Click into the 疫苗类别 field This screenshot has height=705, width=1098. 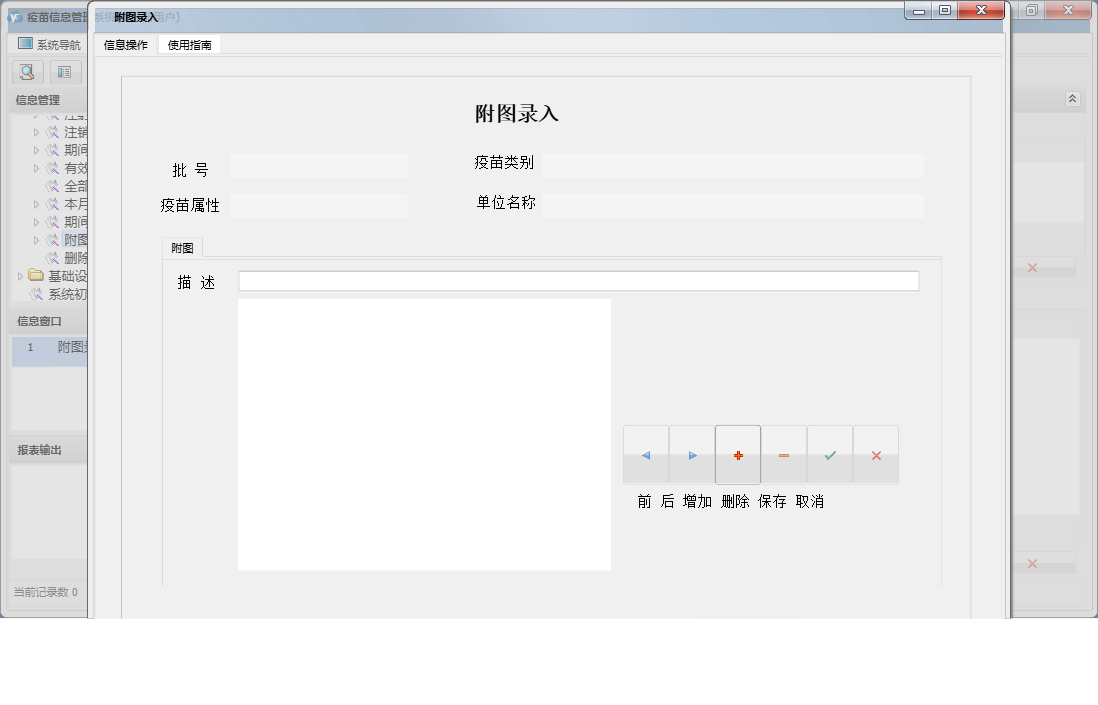[x=732, y=166]
